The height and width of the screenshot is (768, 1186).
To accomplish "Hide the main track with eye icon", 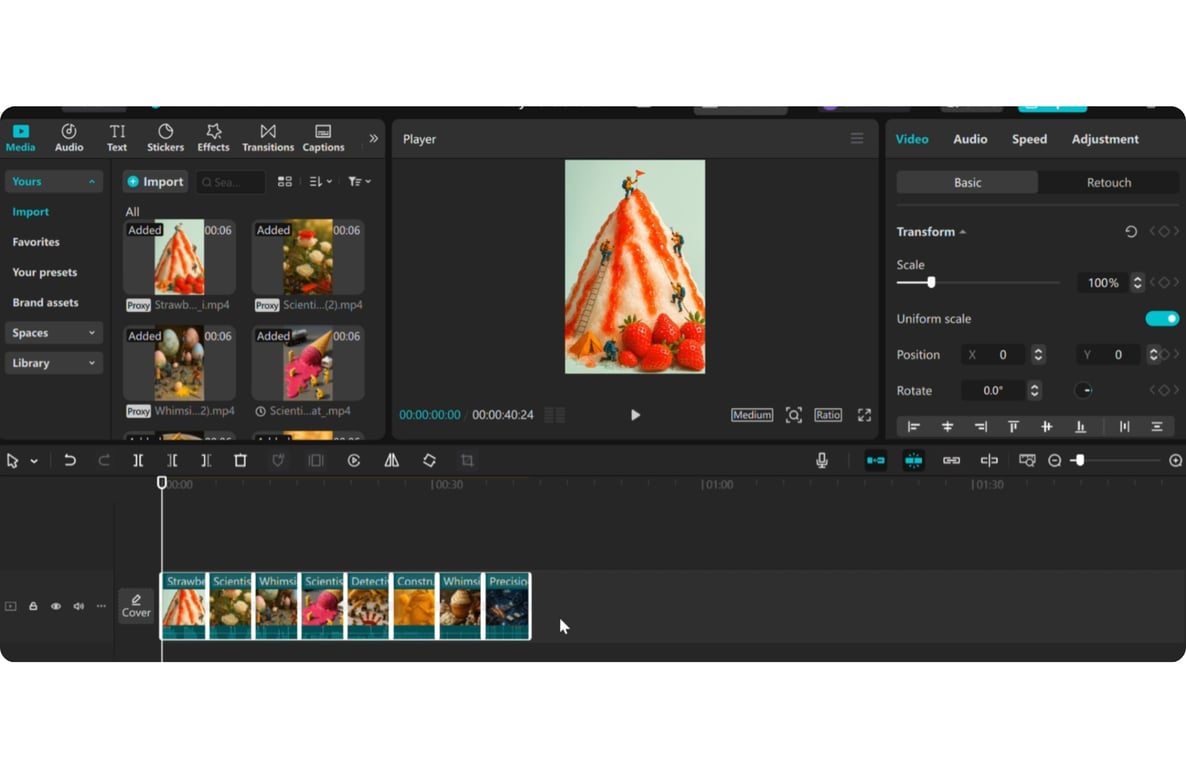I will tap(56, 606).
